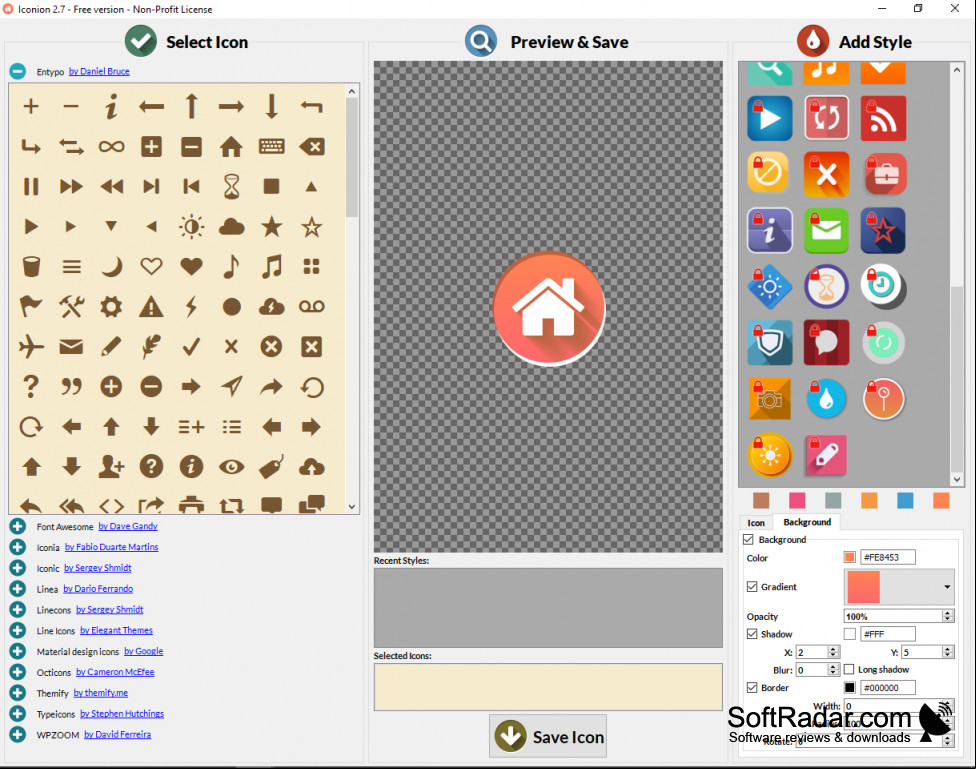Increase the shadow Blur spinner
The image size is (976, 769).
(x=833, y=666)
